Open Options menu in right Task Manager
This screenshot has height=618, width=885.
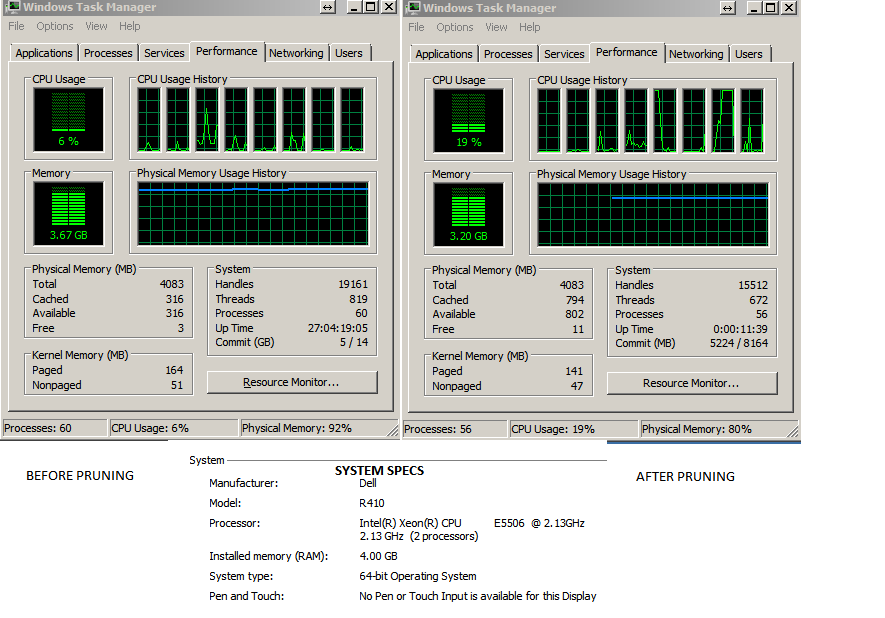click(455, 27)
